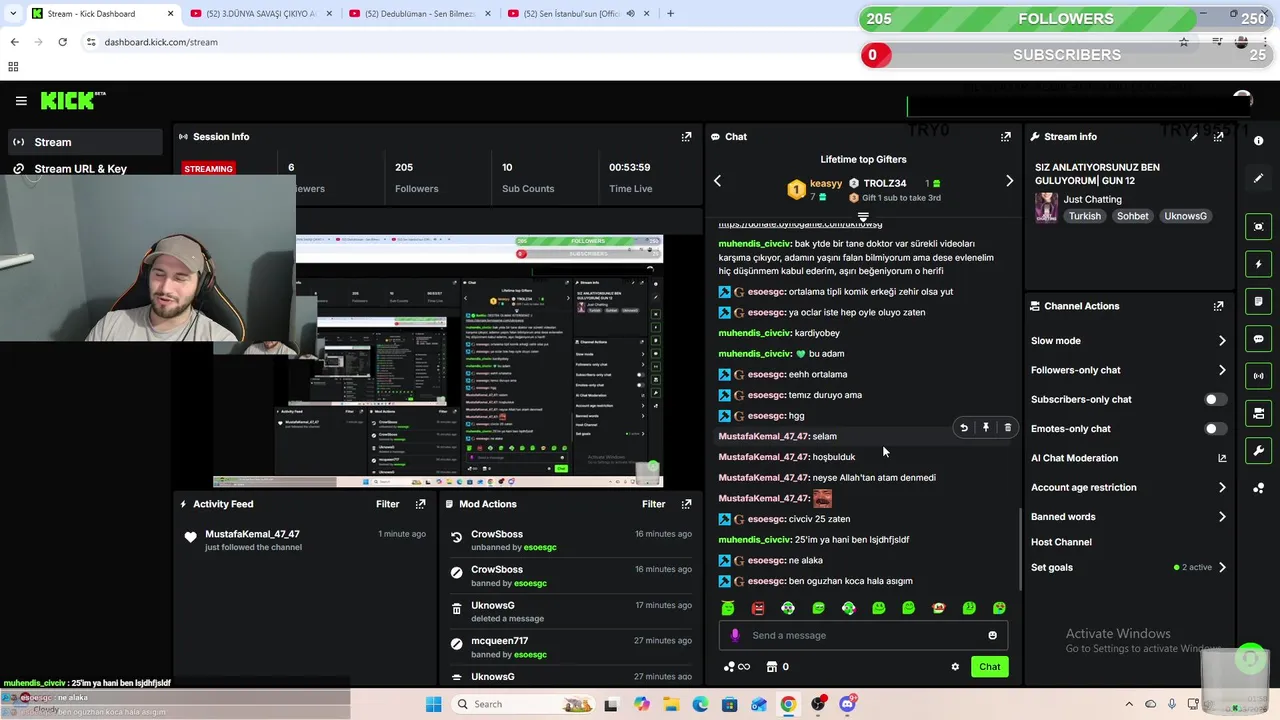Toggle the chat bubble widget in sidebar
This screenshot has height=720, width=1280.
coord(1258,339)
